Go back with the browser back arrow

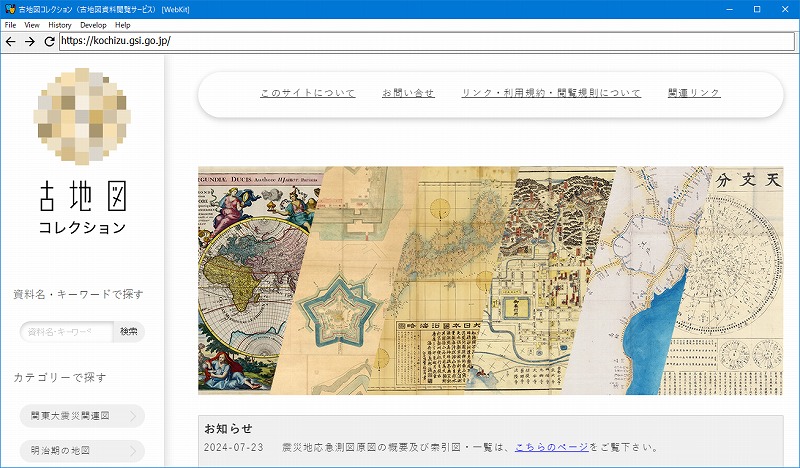pyautogui.click(x=11, y=41)
